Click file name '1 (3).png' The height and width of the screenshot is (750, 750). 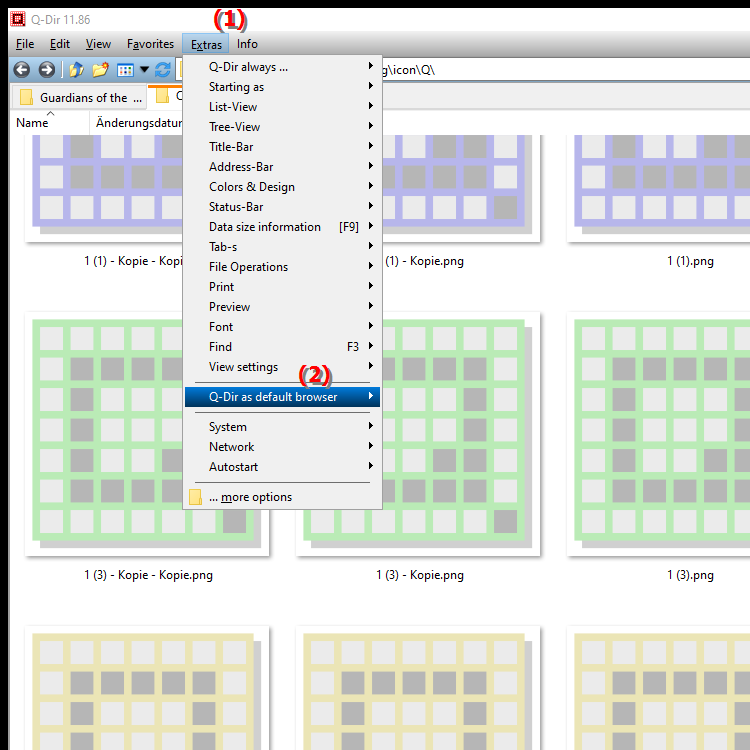[x=690, y=575]
